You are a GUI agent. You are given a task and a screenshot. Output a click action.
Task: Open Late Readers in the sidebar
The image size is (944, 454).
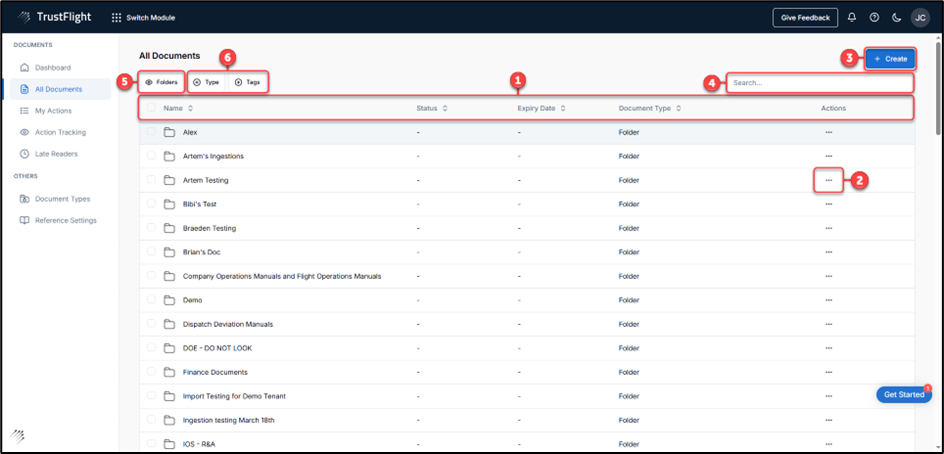pyautogui.click(x=56, y=154)
